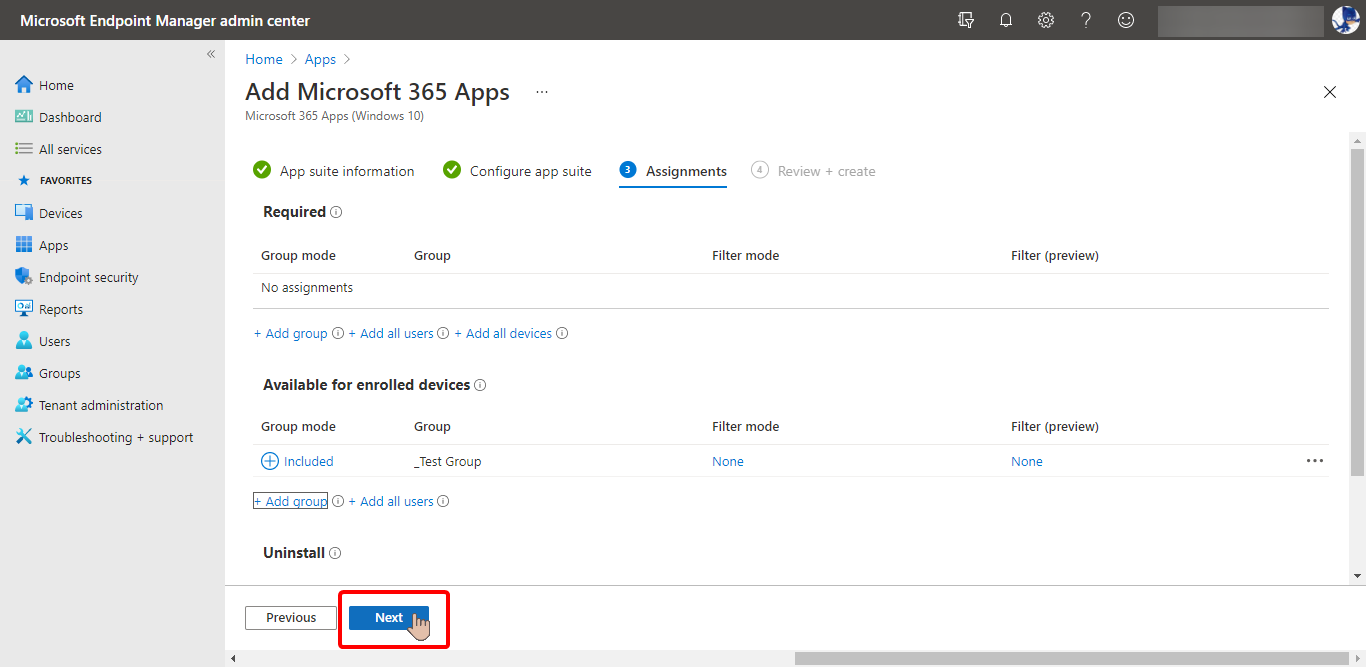
Task: Click info icon beside Required heading
Action: (336, 212)
